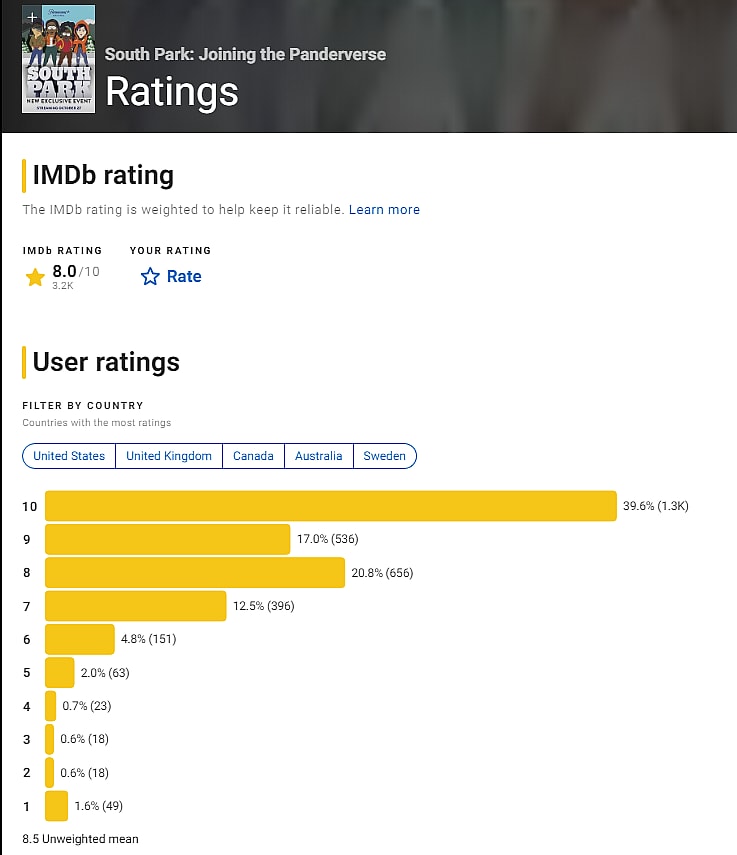Click the blue outline Rate star
Image resolution: width=737 pixels, height=855 pixels.
point(150,277)
